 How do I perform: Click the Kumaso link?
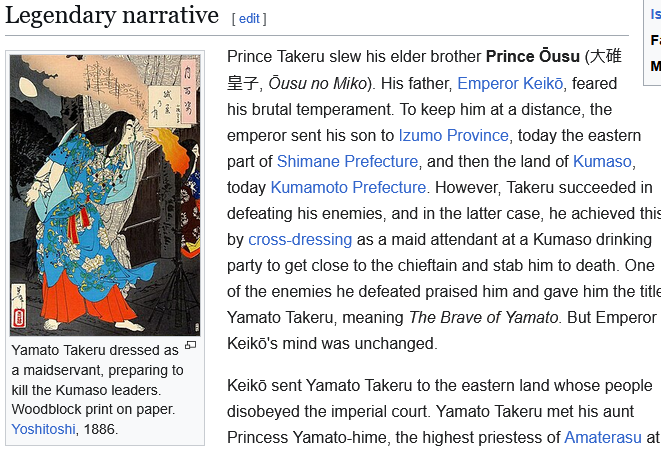[x=603, y=161]
